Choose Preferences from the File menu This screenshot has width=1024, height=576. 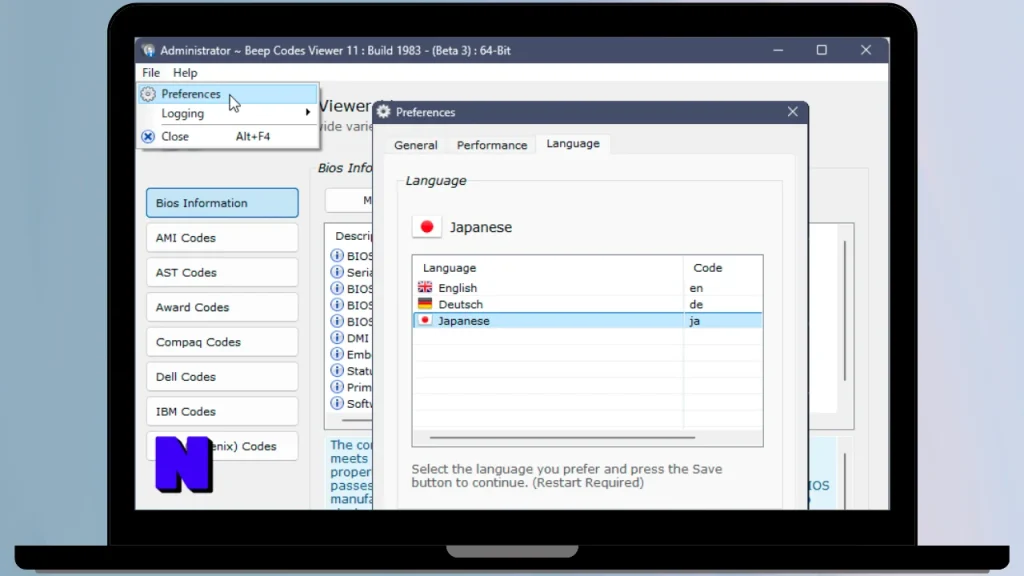tap(227, 94)
